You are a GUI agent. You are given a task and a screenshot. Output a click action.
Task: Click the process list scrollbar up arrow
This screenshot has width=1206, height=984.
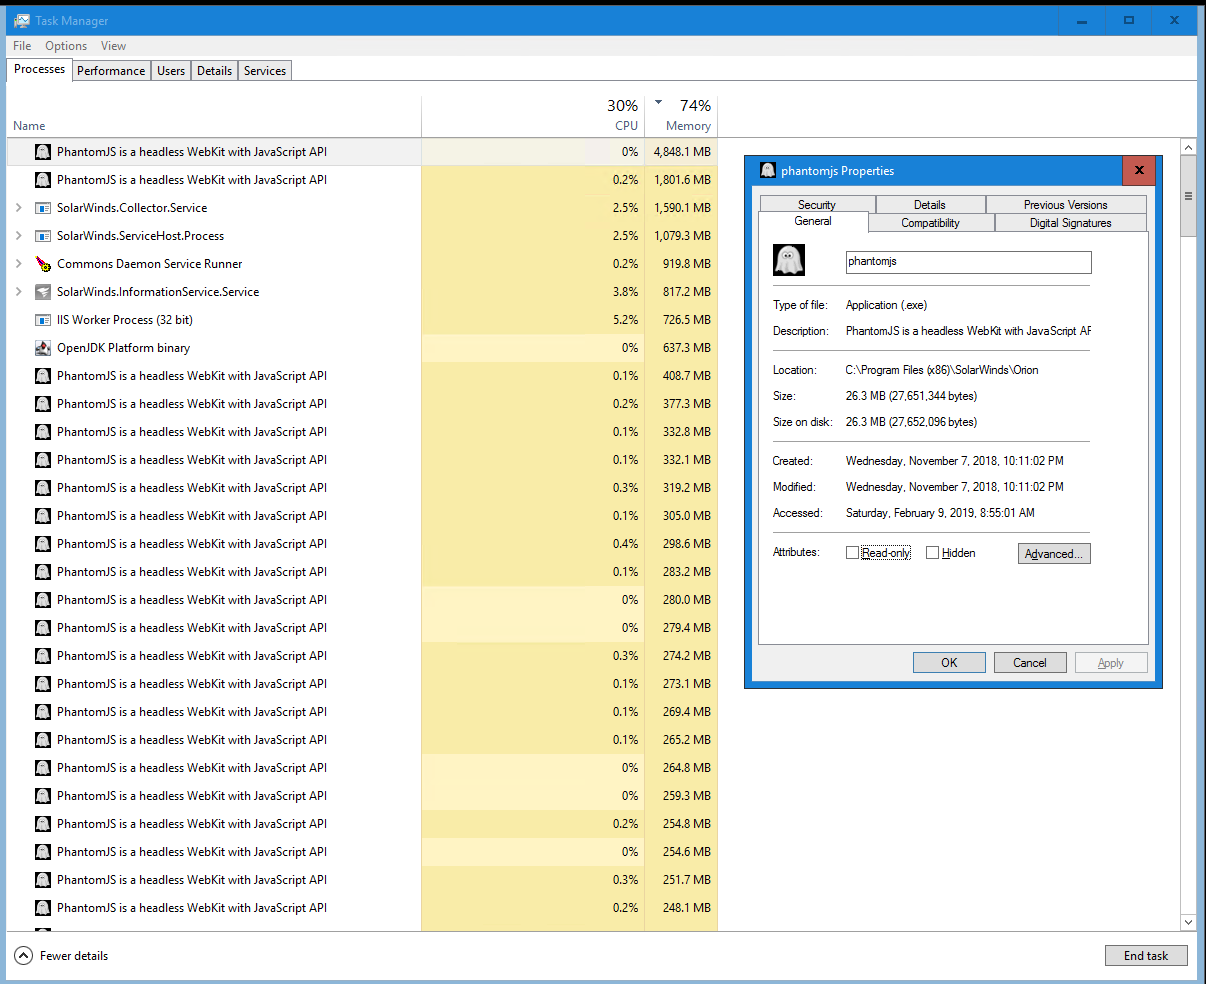coord(1188,148)
